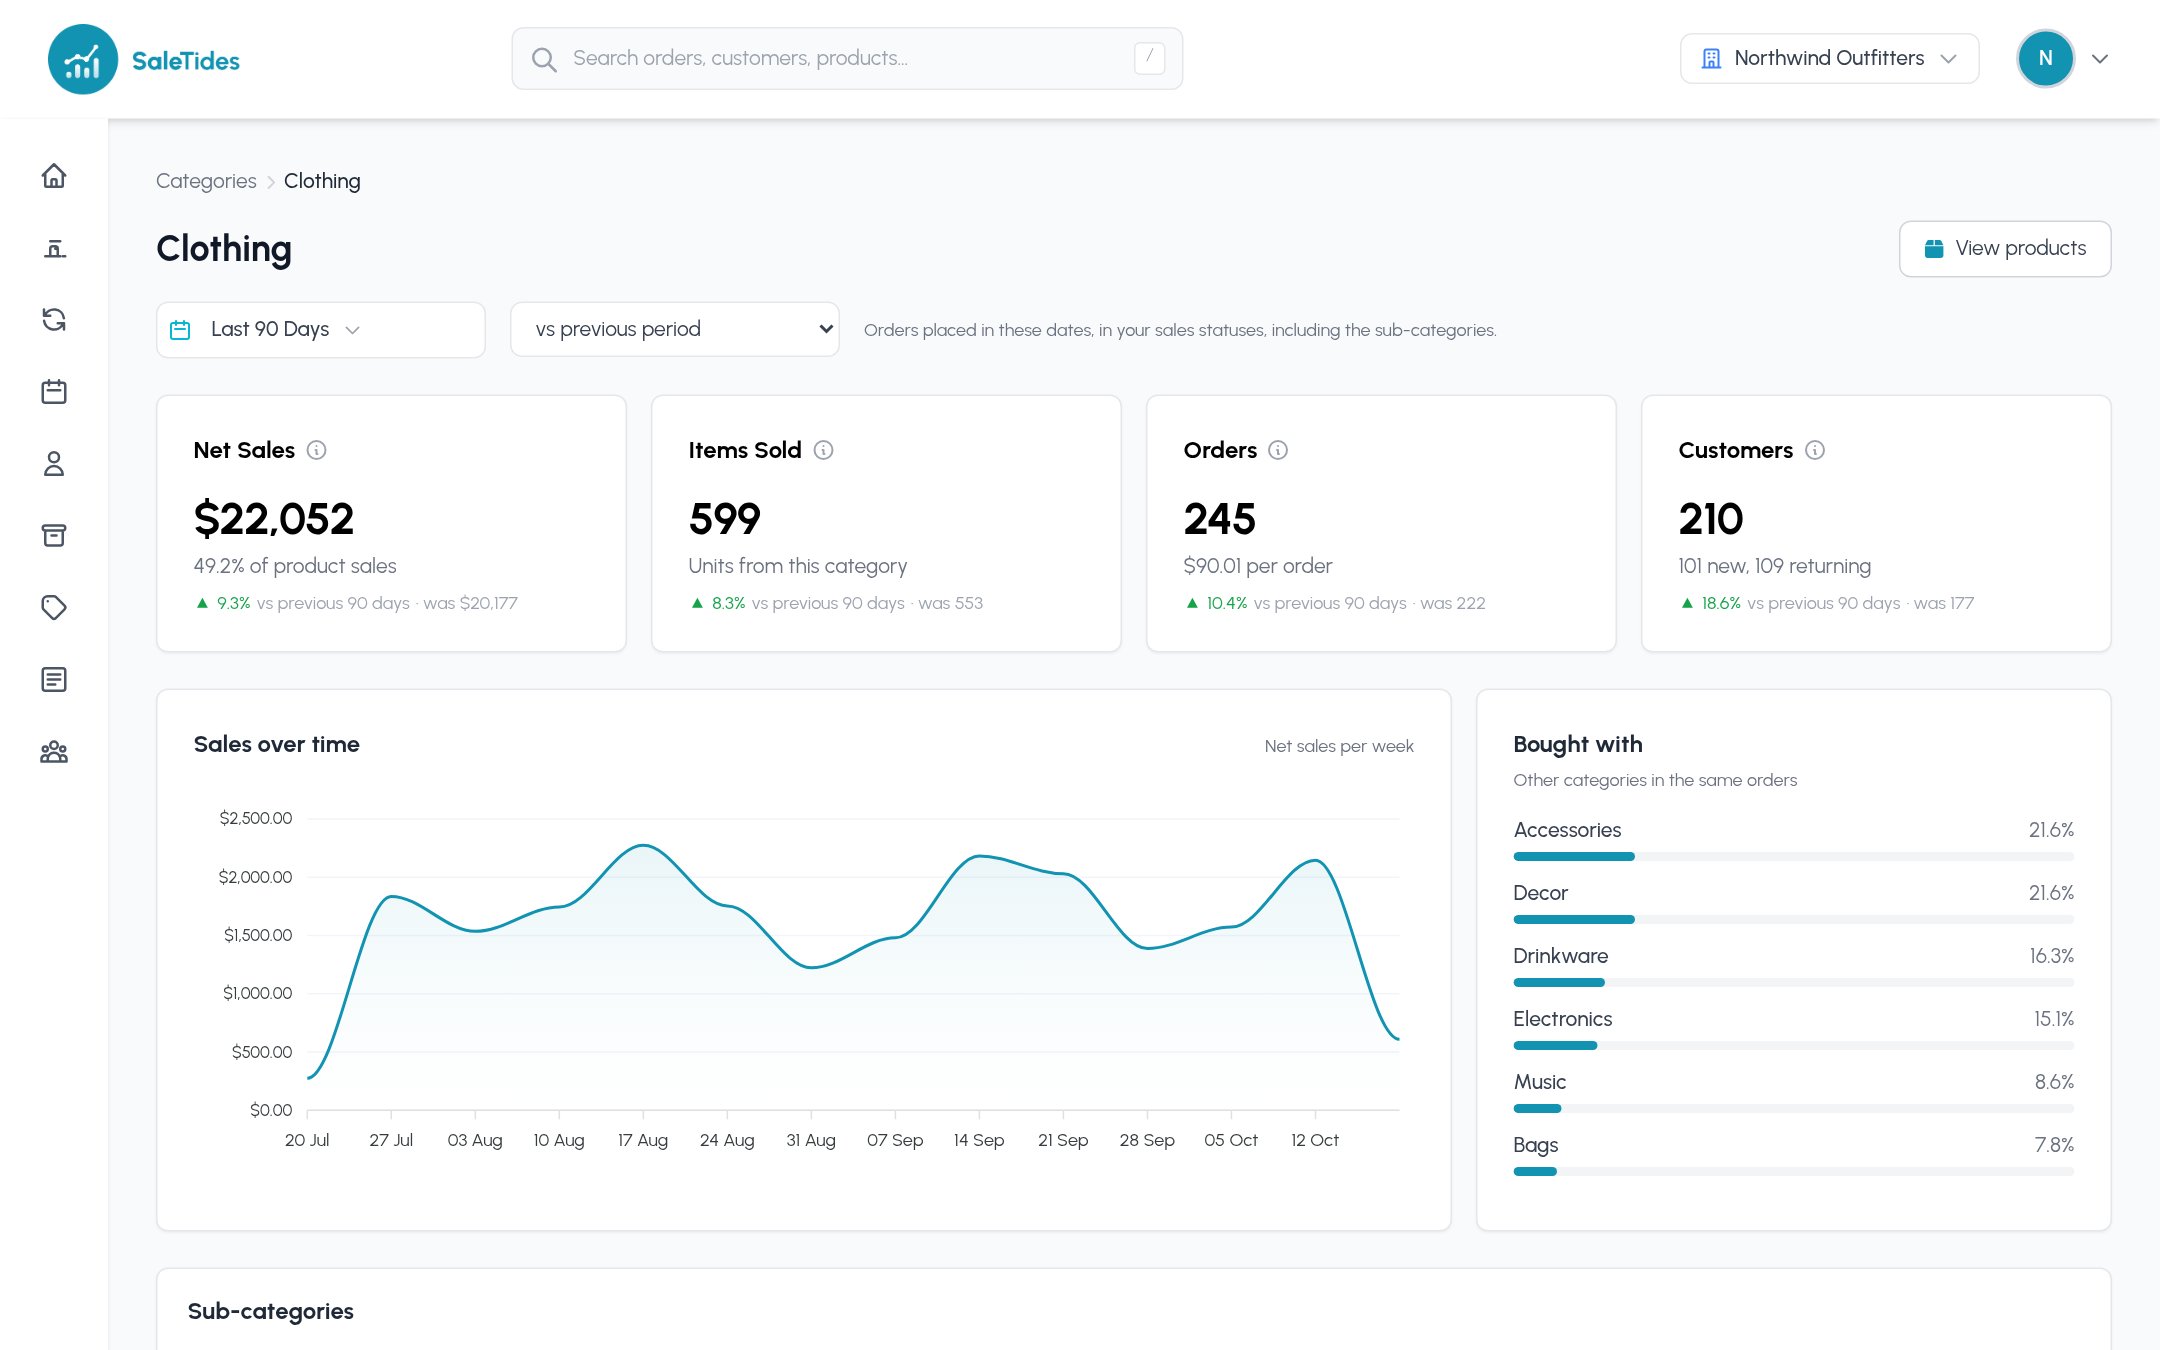Open the Last 90 Days date range dropdown

321,330
